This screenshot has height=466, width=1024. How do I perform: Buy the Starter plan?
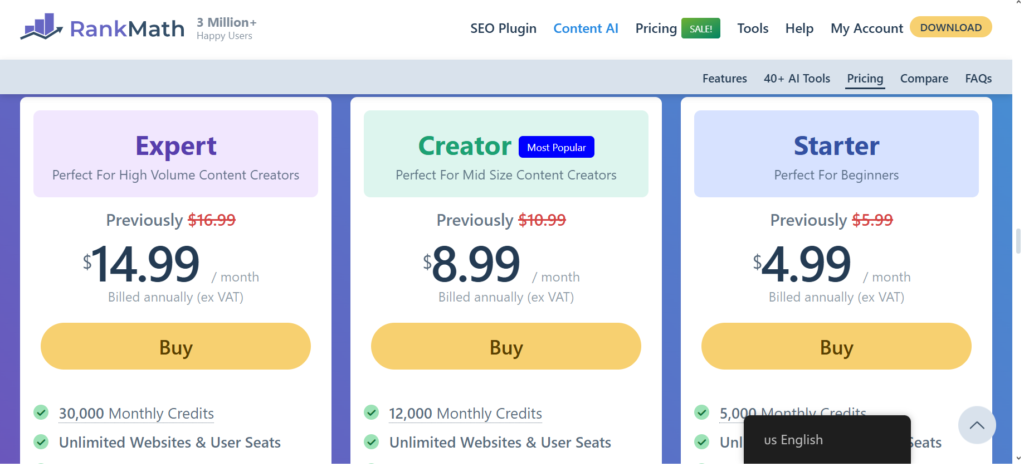click(837, 347)
